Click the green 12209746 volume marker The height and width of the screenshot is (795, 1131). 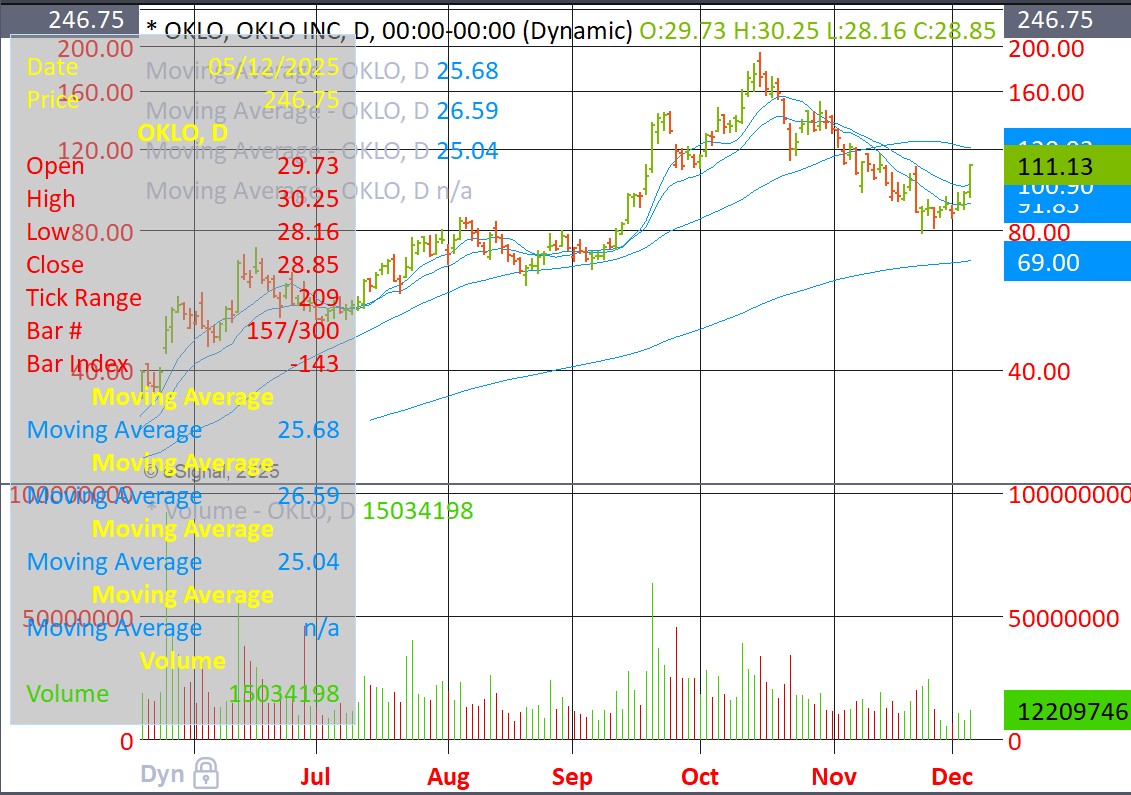click(x=1065, y=711)
